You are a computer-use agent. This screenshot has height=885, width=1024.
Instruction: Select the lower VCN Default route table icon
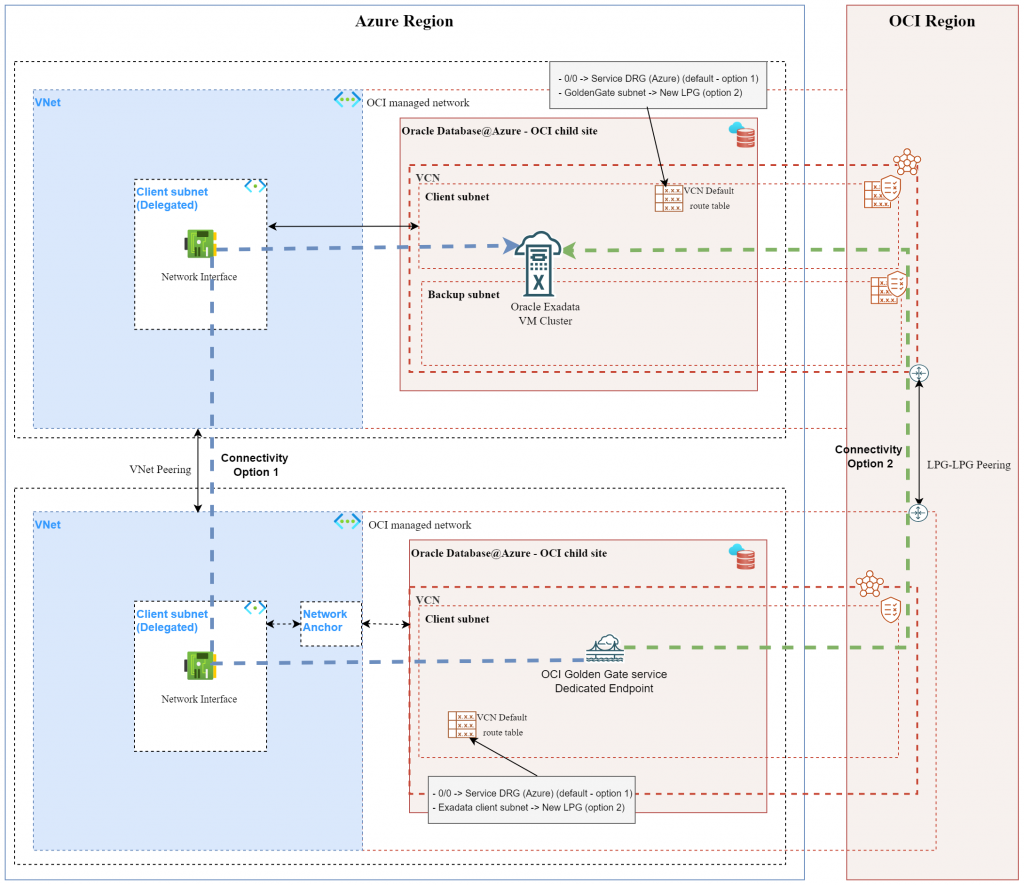(462, 724)
